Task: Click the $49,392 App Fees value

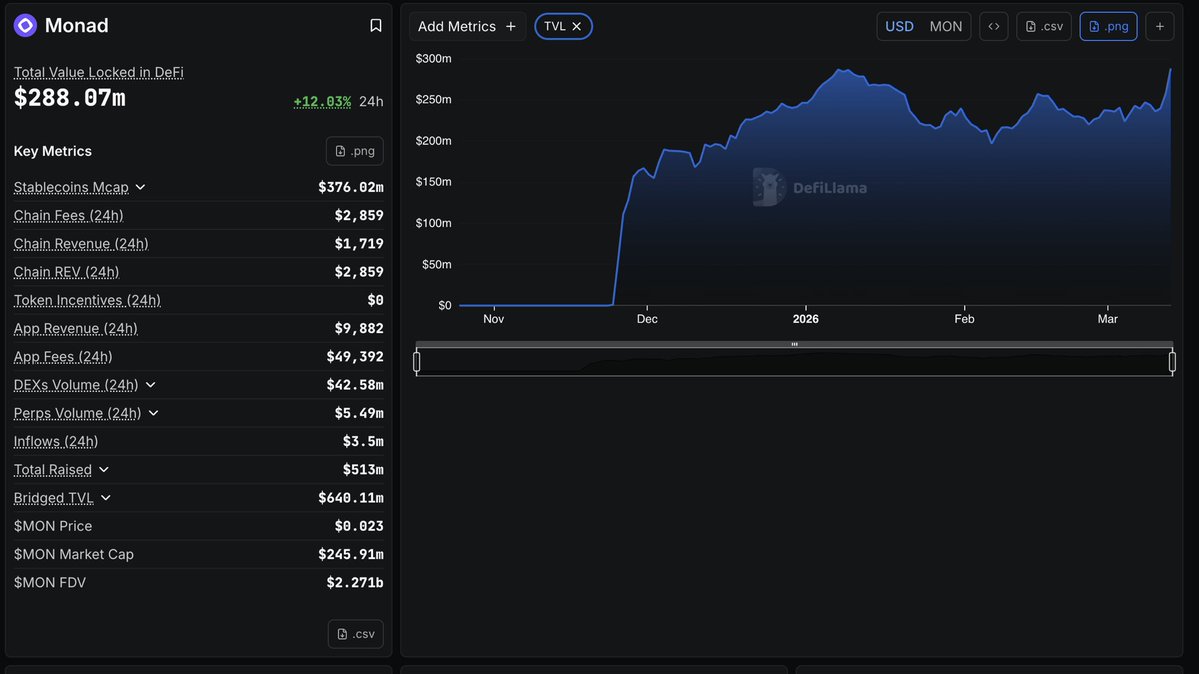Action: coord(355,356)
